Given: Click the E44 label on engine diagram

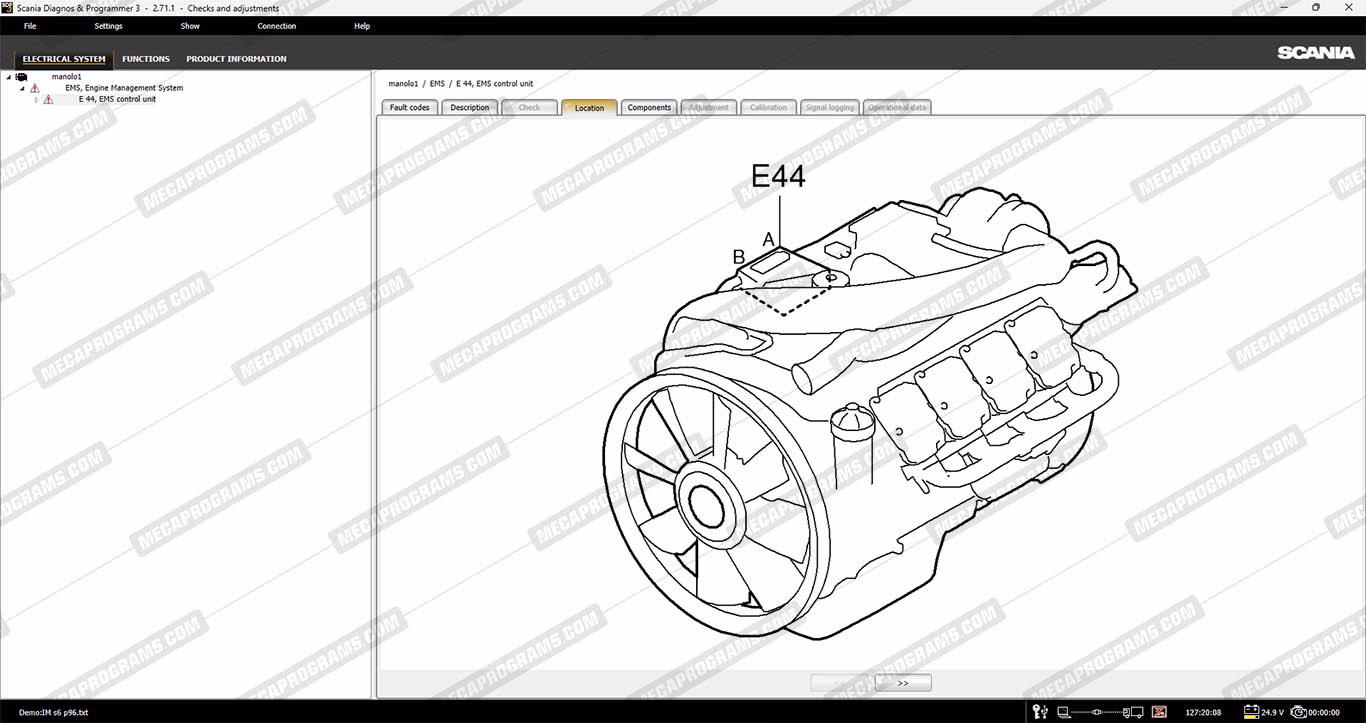Looking at the screenshot, I should tap(778, 177).
